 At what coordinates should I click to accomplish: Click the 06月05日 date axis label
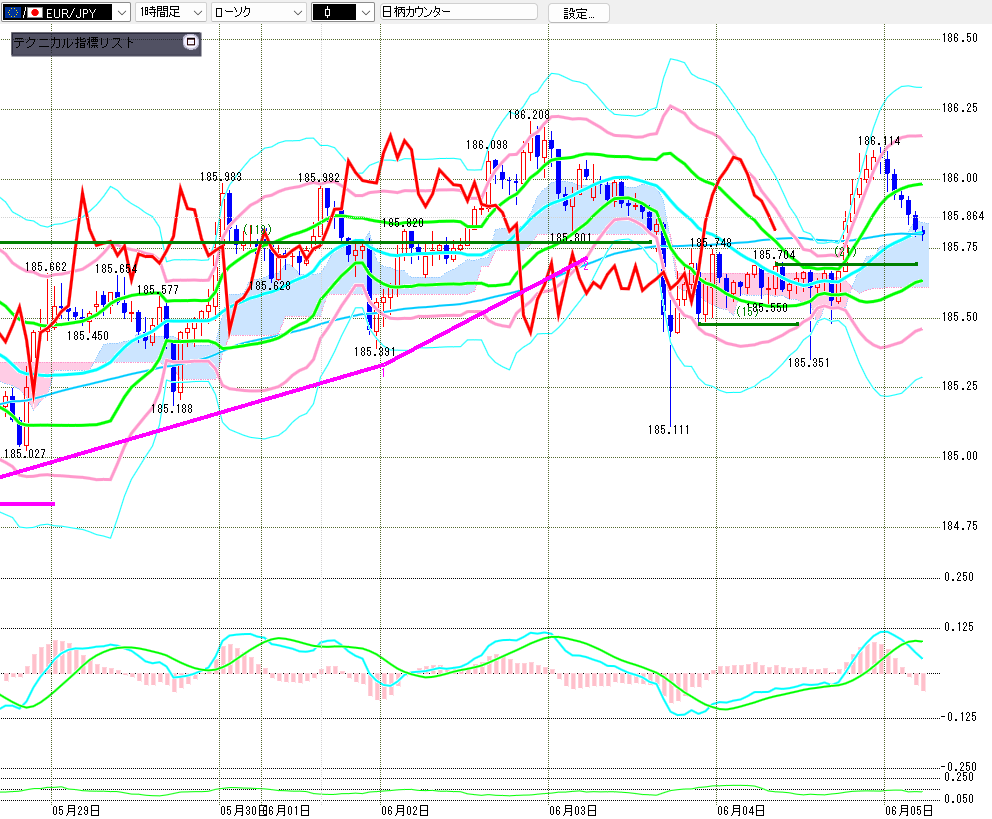tap(908, 810)
